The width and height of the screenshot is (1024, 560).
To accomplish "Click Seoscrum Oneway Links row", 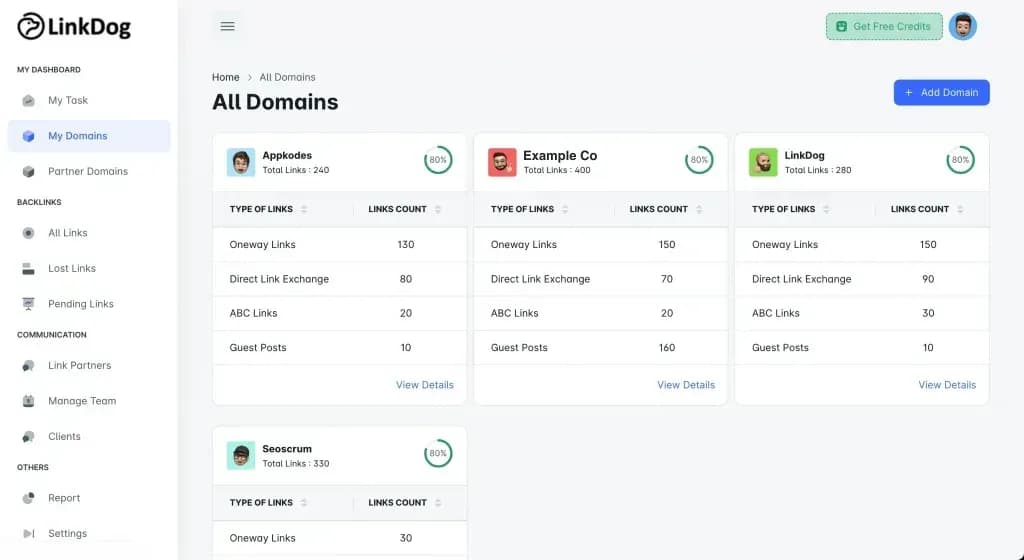I will 340,538.
